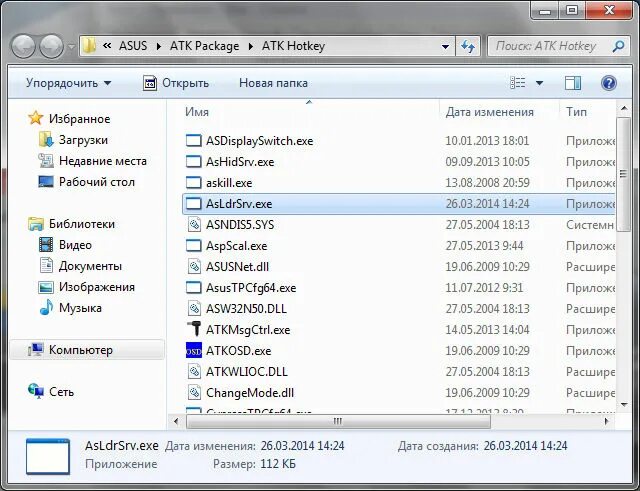Click the ATKOSD.exe blue OSD icon
640x491 pixels.
193,351
